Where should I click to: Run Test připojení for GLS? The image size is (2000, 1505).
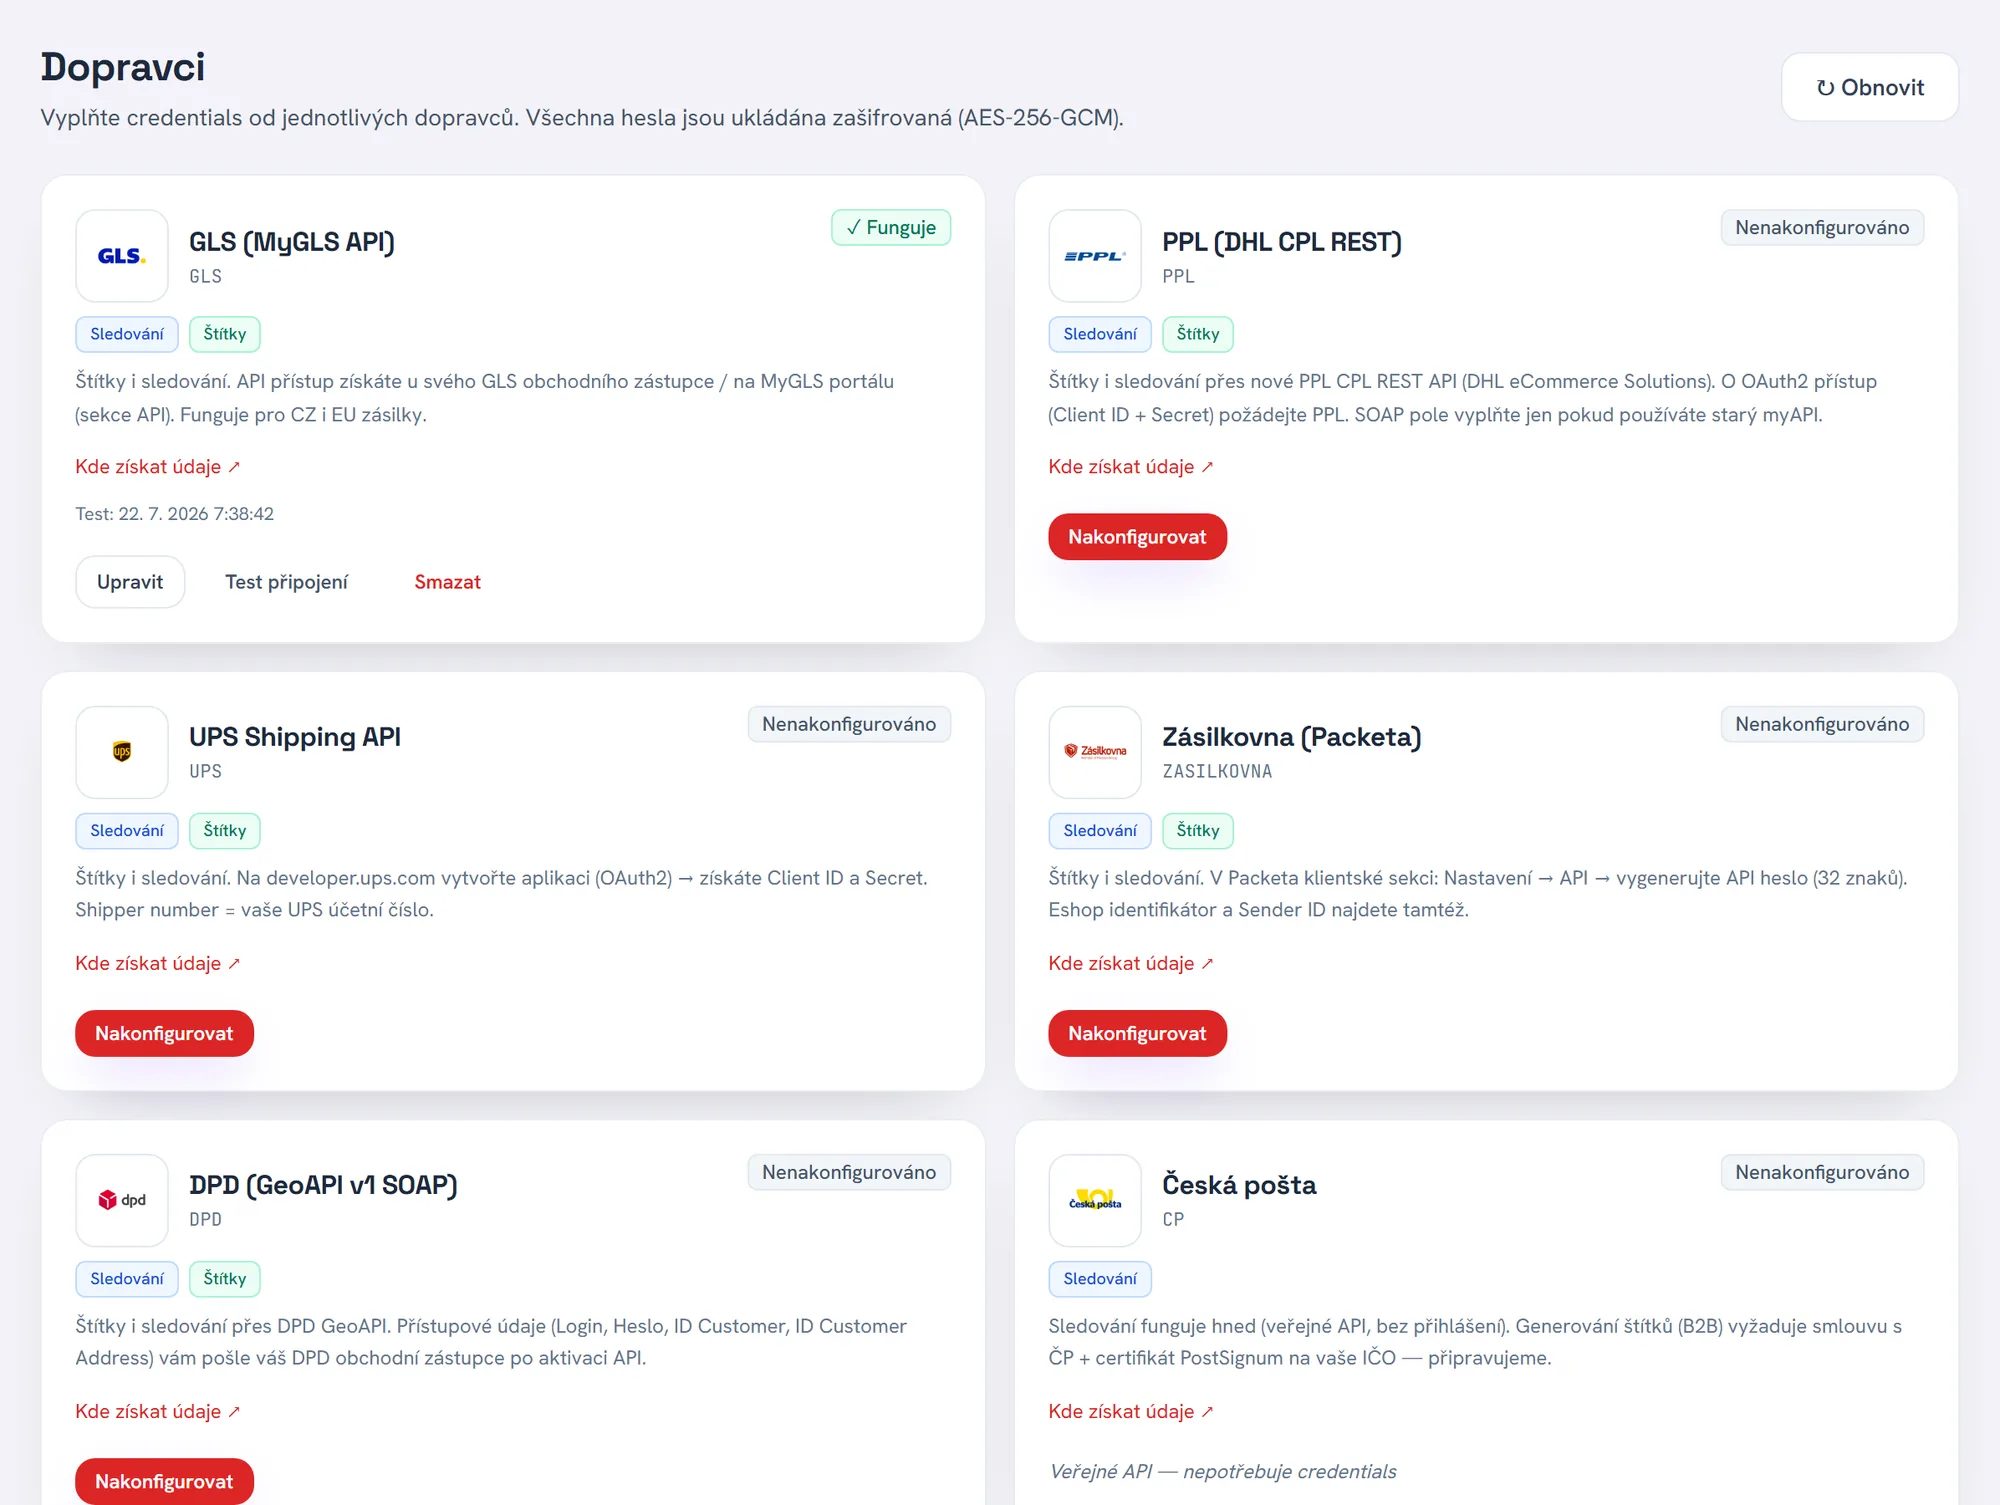coord(286,582)
